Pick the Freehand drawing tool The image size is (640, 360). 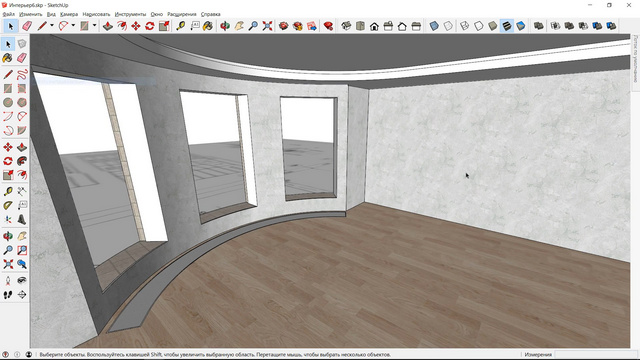pos(22,74)
